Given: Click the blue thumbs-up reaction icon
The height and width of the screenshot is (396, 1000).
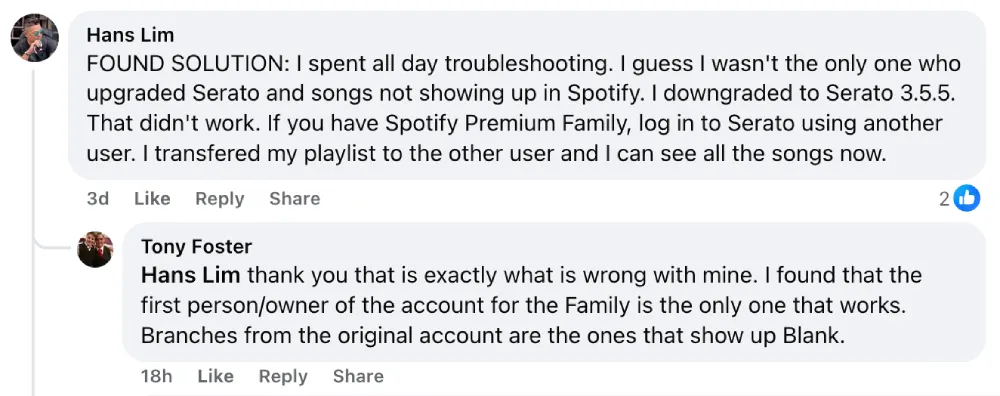Looking at the screenshot, I should click(967, 199).
